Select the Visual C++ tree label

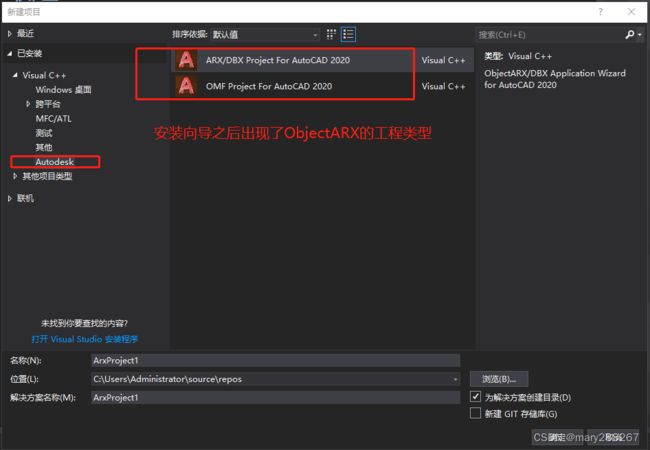point(44,75)
